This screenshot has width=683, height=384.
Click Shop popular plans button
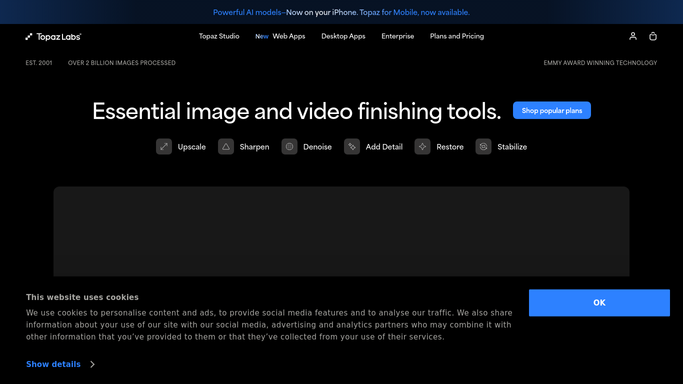[552, 111]
